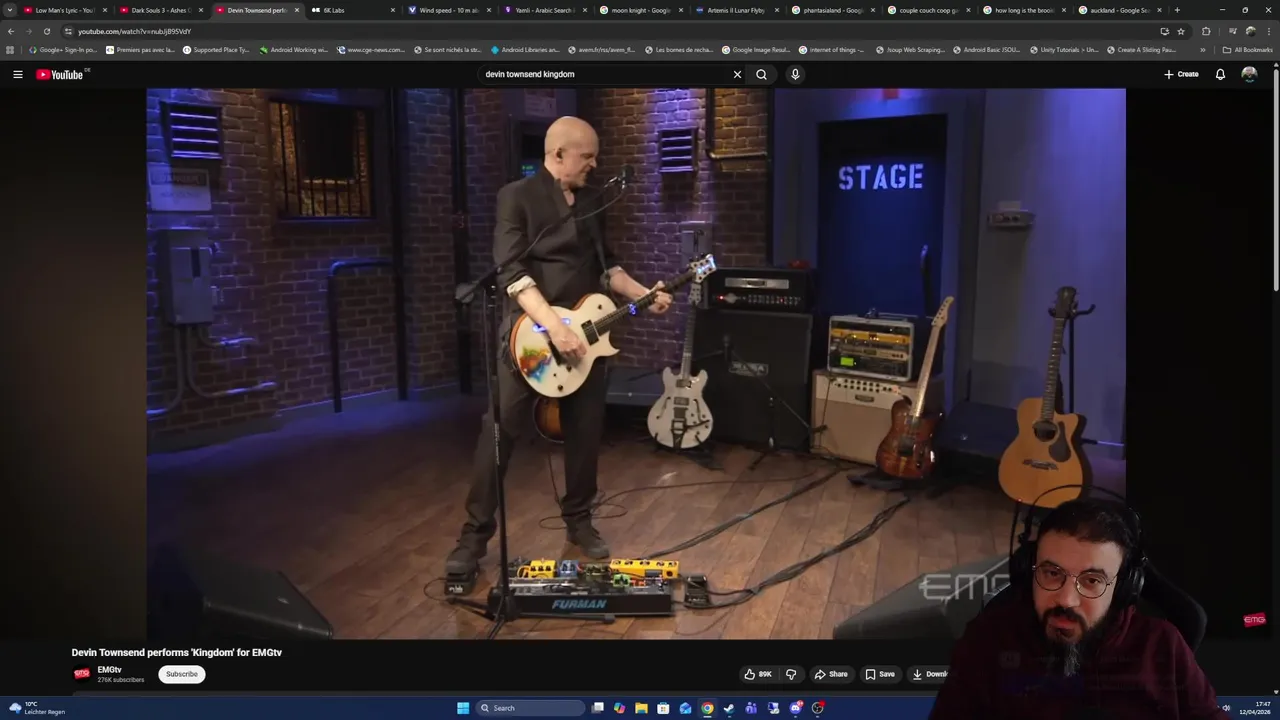Viewport: 1280px width, 720px height.
Task: Open File Explorer from the taskbar
Action: tap(641, 708)
